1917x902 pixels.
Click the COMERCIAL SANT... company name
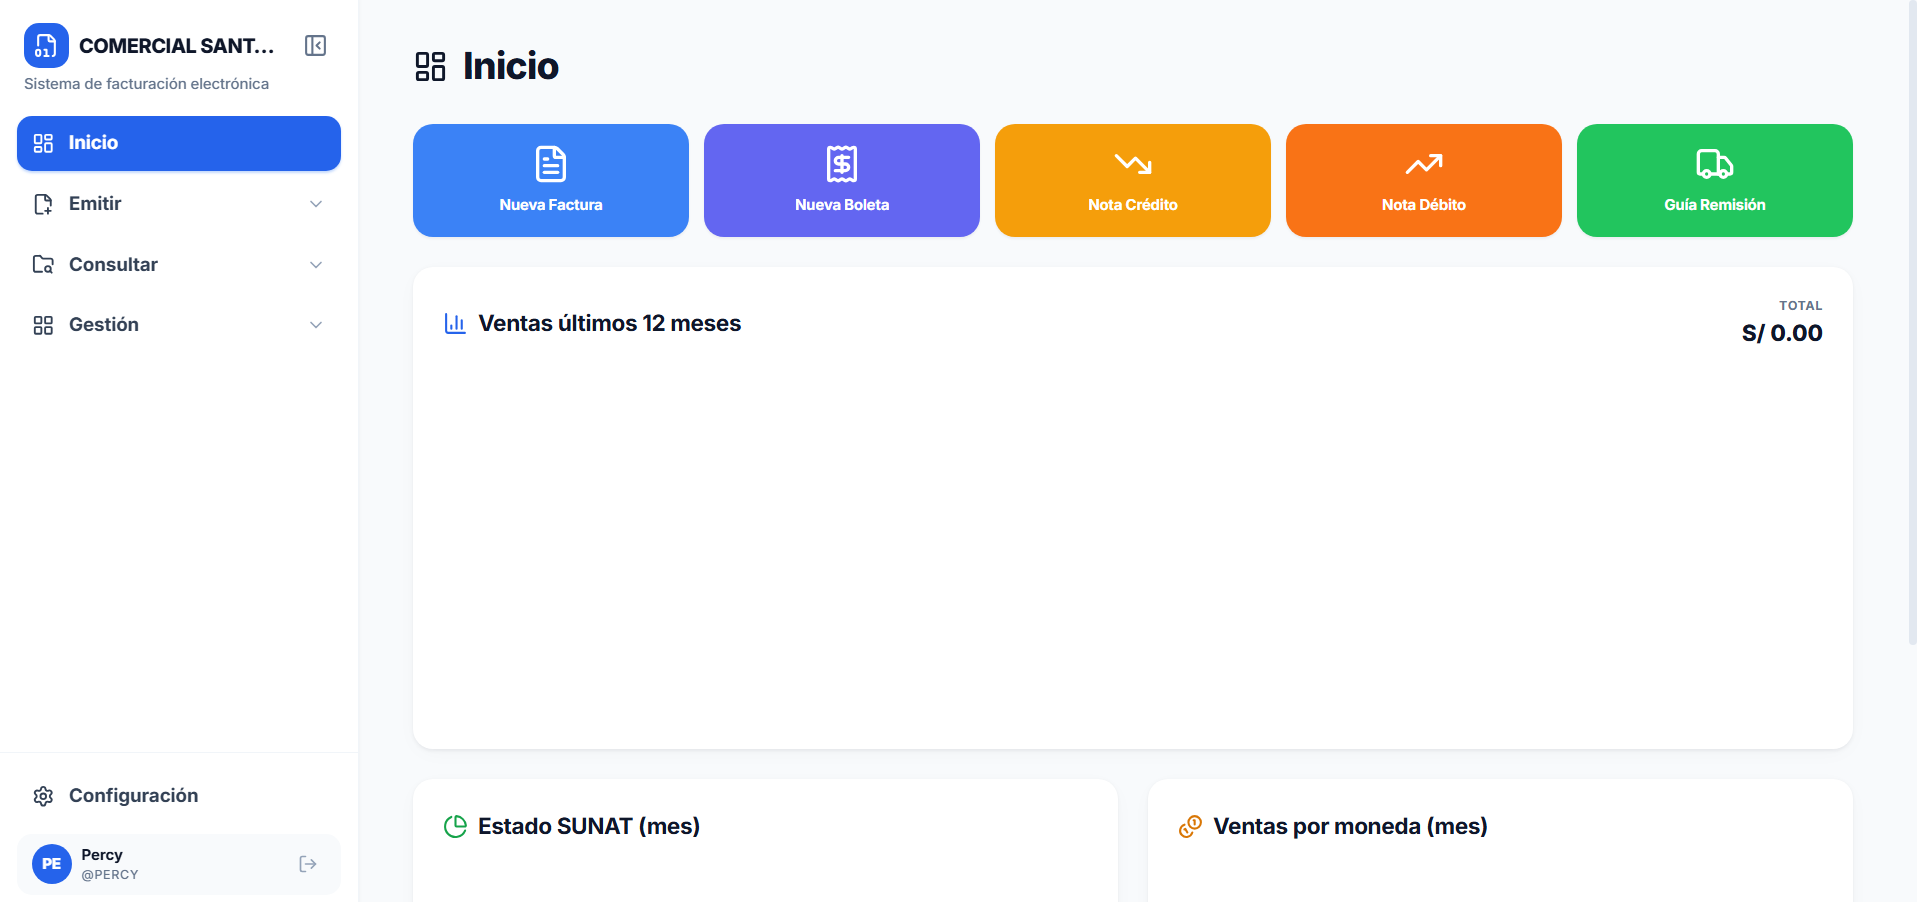click(176, 46)
